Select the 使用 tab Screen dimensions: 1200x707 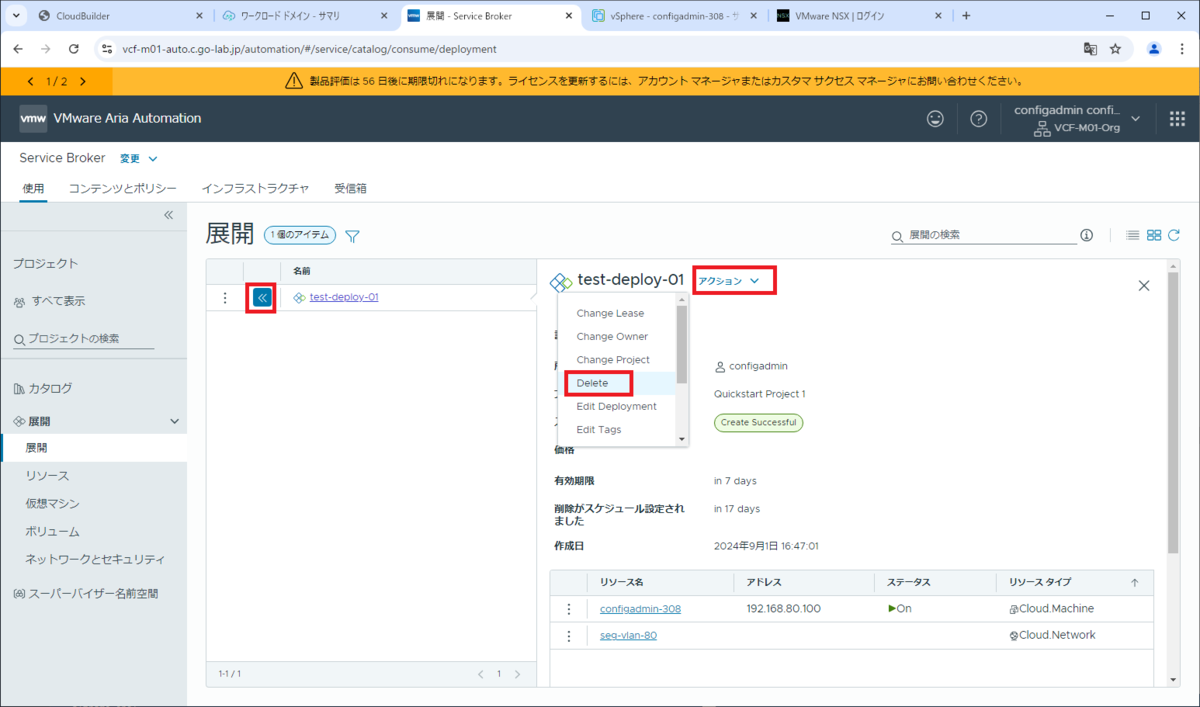33,188
